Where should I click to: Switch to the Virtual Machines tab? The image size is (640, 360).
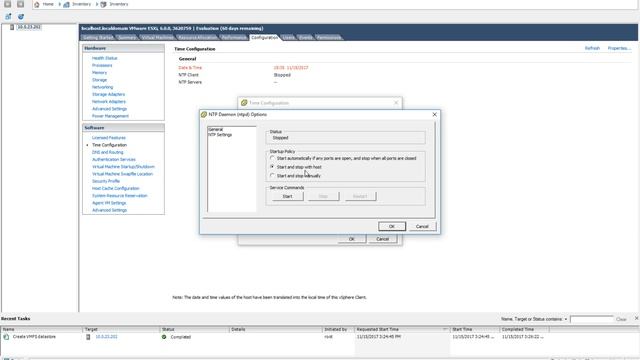click(x=158, y=38)
